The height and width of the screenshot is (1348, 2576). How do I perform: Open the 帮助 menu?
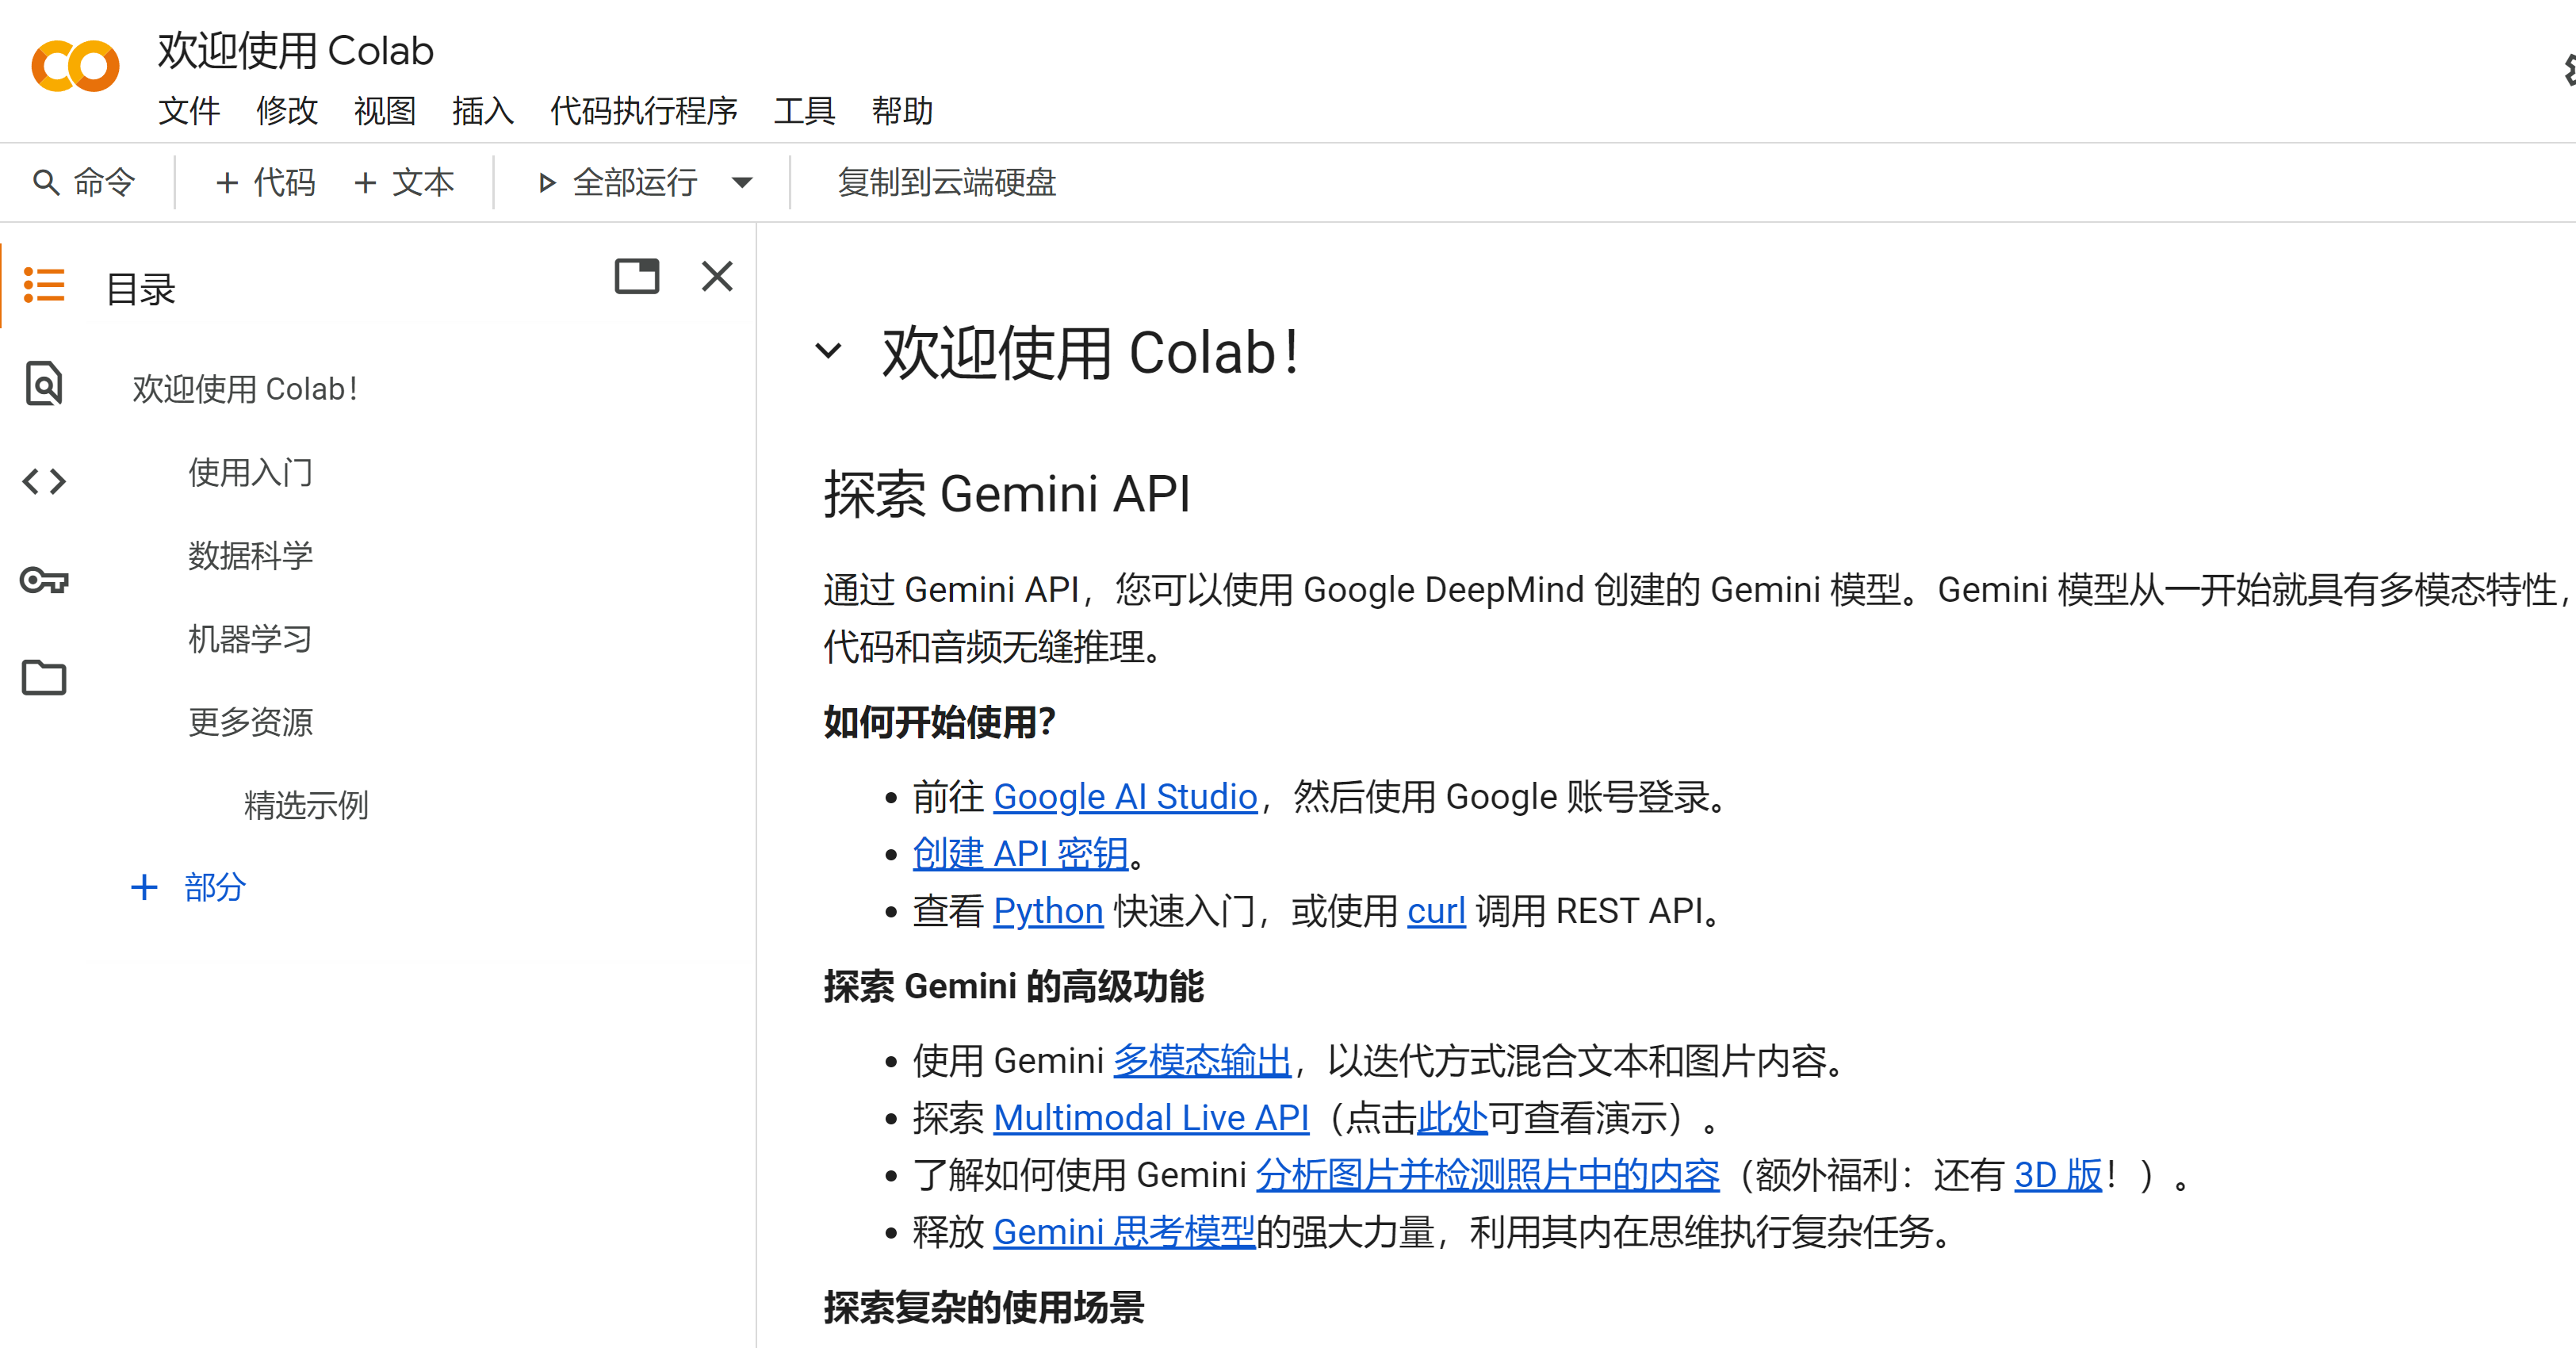point(903,110)
